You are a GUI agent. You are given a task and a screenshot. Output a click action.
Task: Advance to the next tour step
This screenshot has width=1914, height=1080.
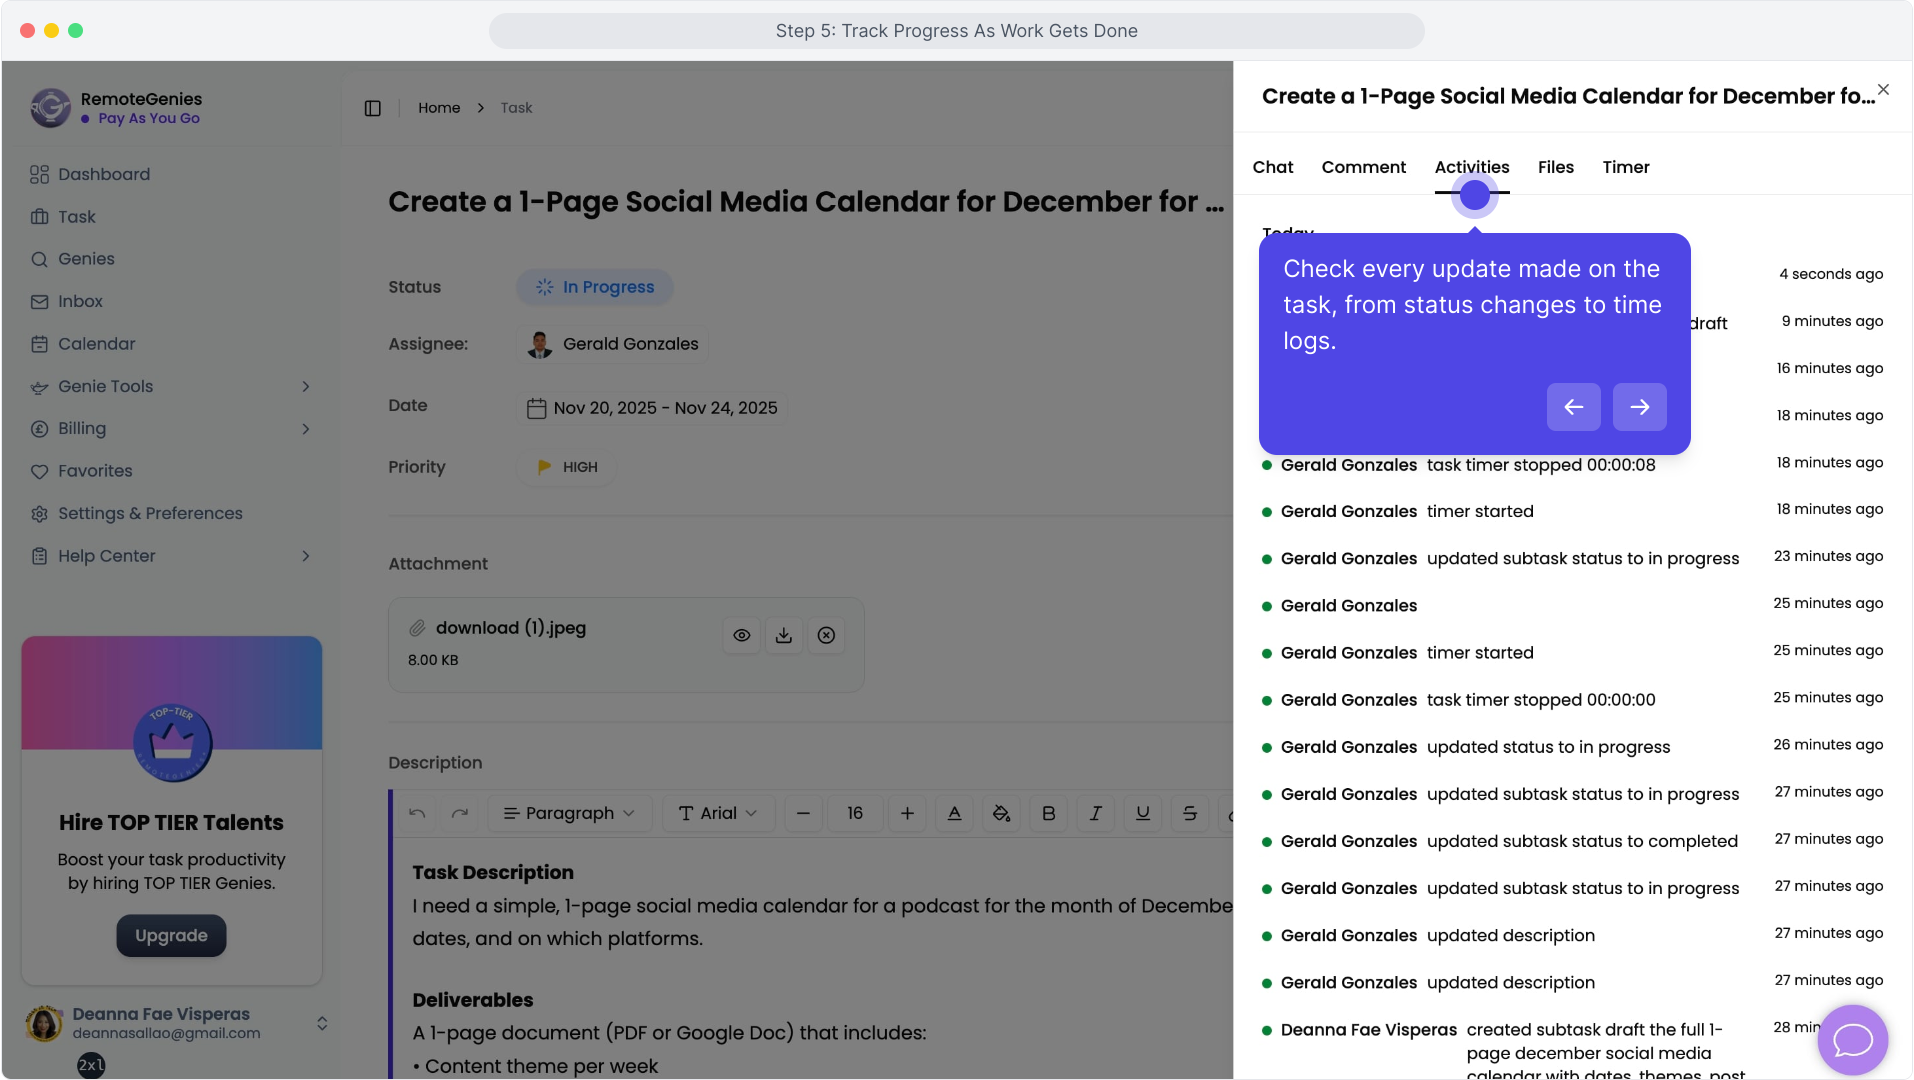pyautogui.click(x=1640, y=407)
